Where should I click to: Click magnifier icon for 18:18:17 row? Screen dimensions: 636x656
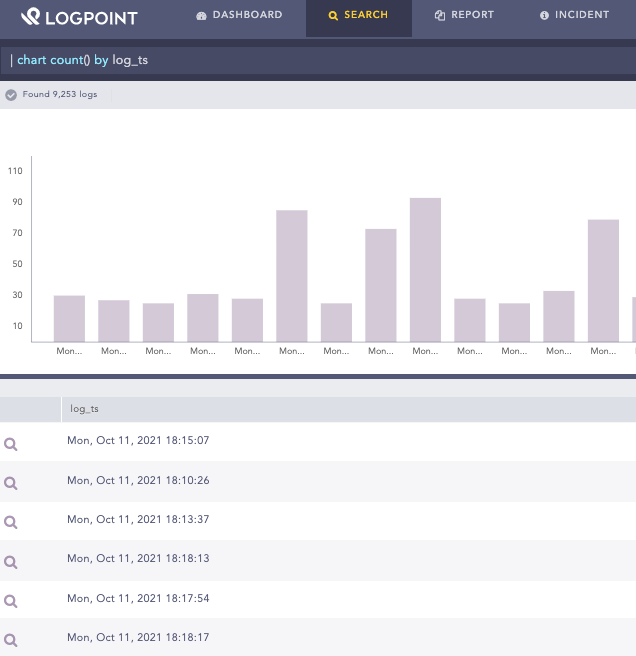(11, 639)
